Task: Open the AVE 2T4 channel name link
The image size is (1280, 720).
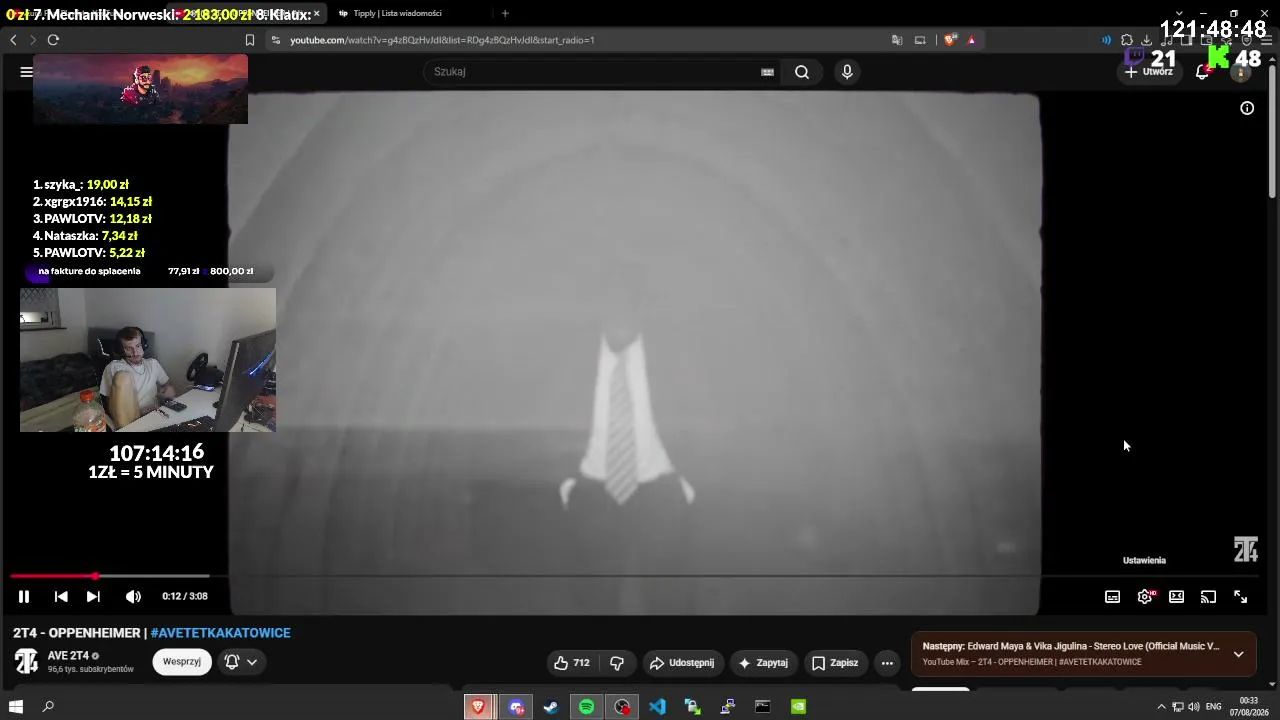Action: [x=68, y=656]
